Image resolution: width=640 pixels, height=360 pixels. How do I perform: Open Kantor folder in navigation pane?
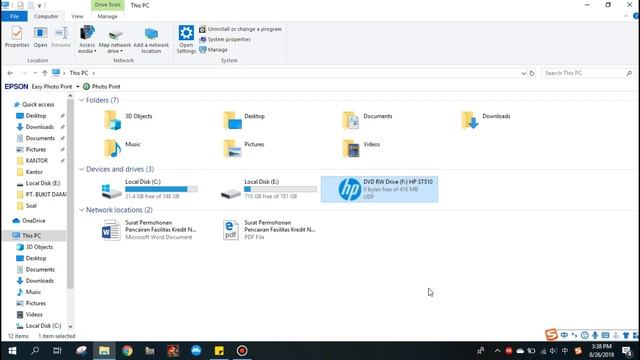[34, 172]
